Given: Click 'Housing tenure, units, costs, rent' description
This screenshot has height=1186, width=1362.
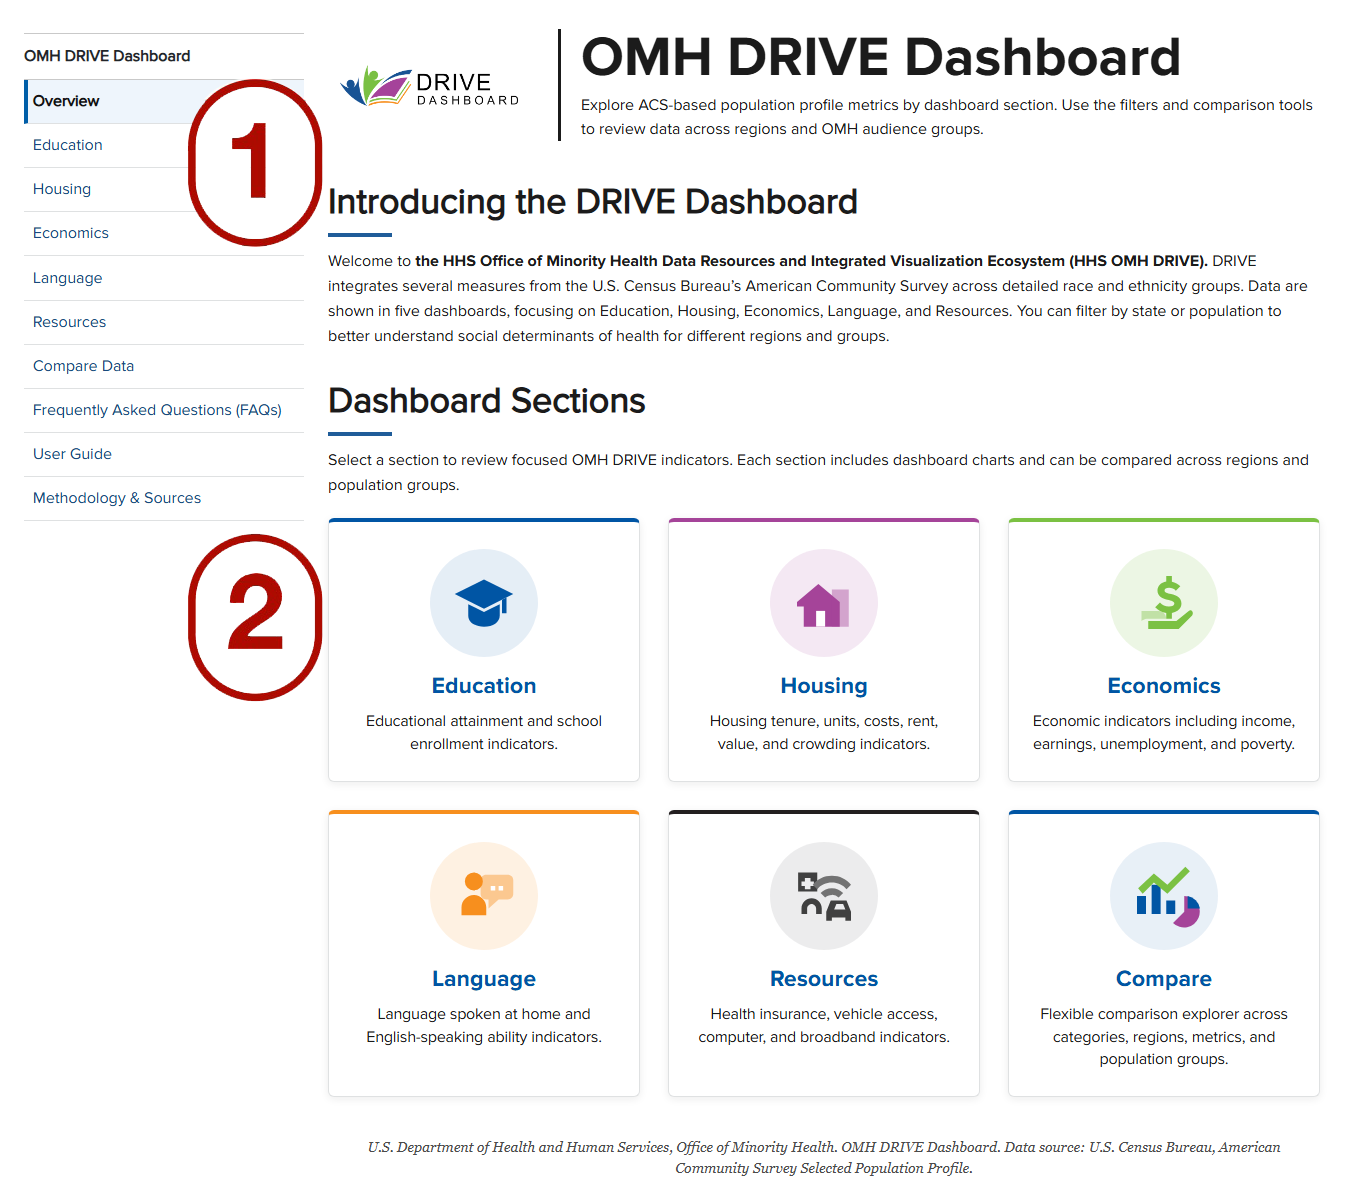Looking at the screenshot, I should 824,732.
